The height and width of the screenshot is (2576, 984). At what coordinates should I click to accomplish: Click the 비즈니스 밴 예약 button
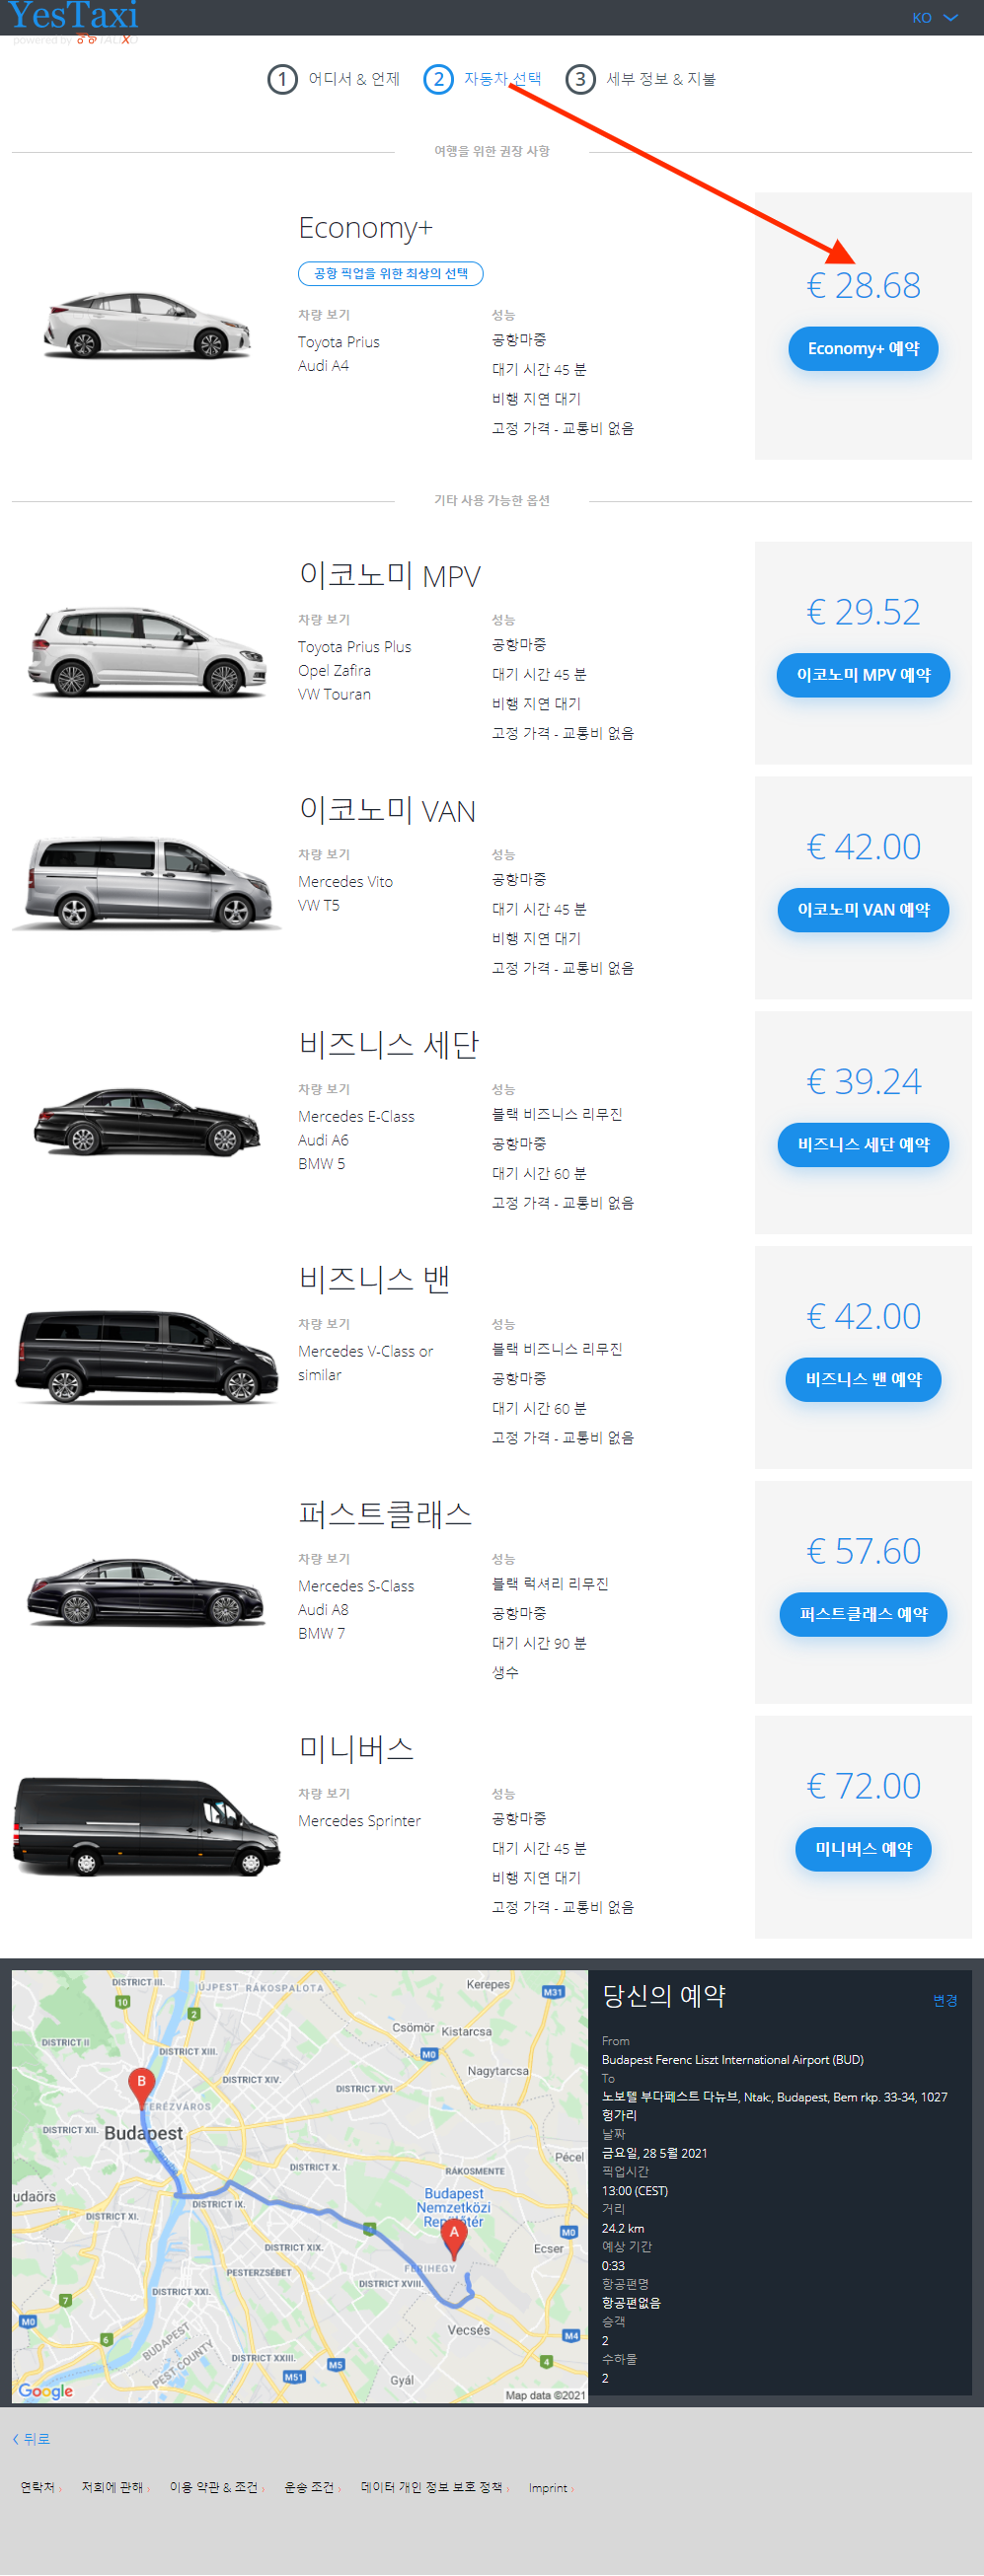863,1380
